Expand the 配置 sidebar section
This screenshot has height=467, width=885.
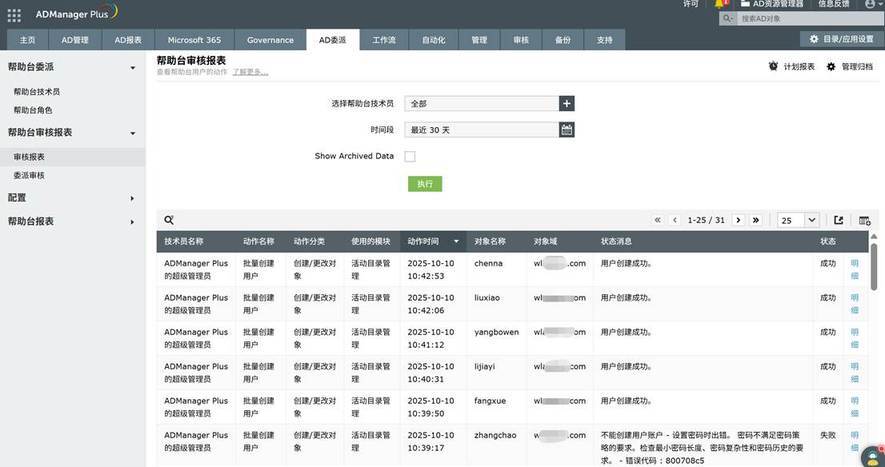click(x=133, y=198)
